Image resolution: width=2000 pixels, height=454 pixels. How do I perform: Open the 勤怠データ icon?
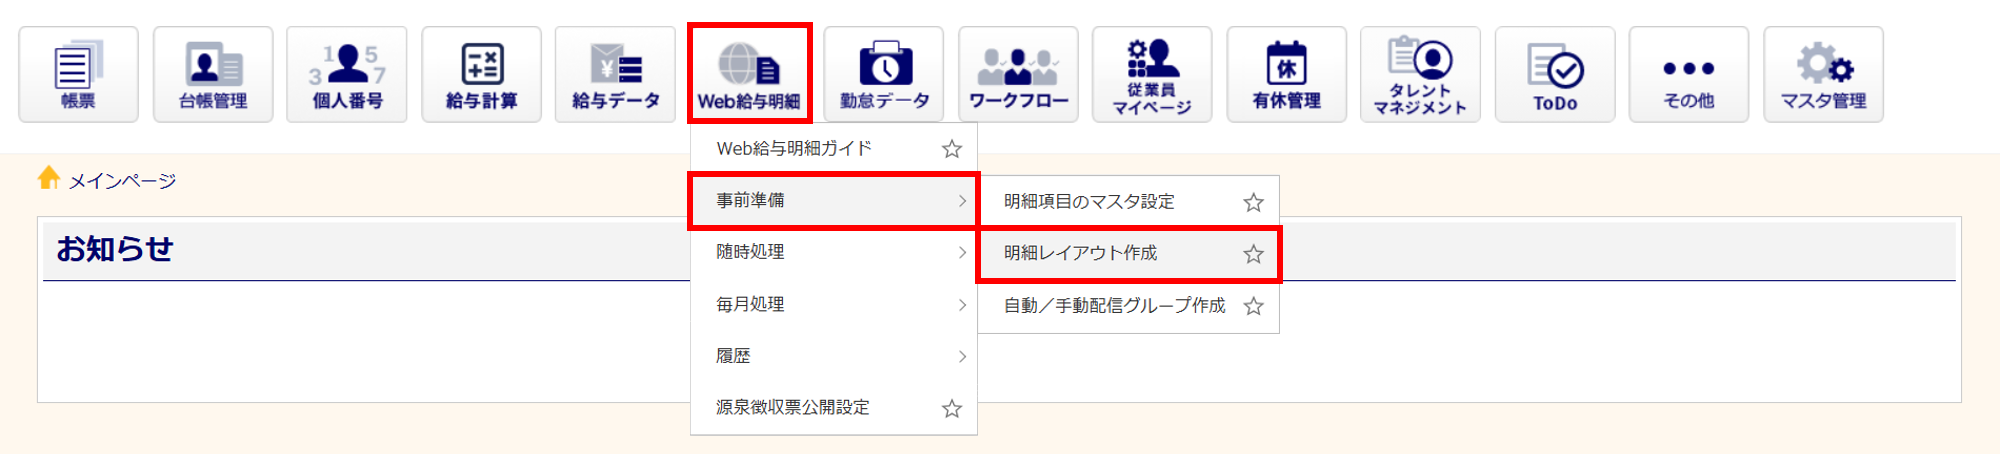pos(884,75)
